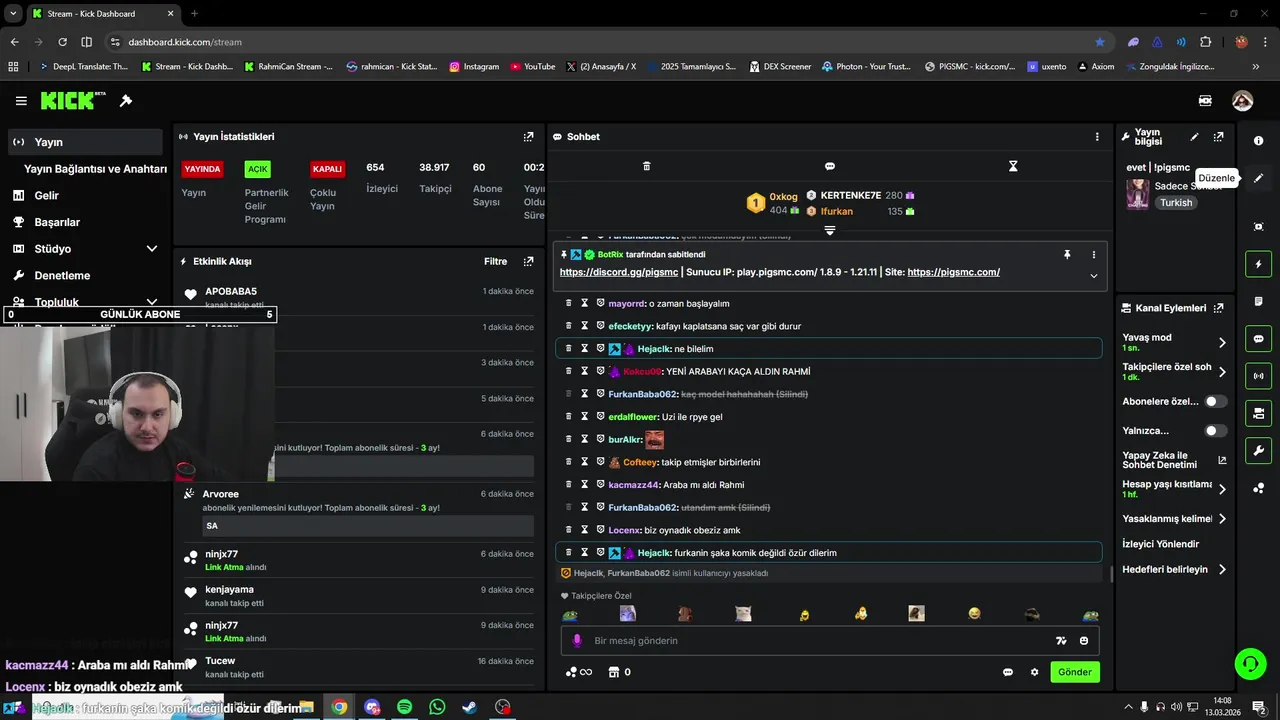Click the Düzenle pencil in right sidebar

tap(1258, 178)
